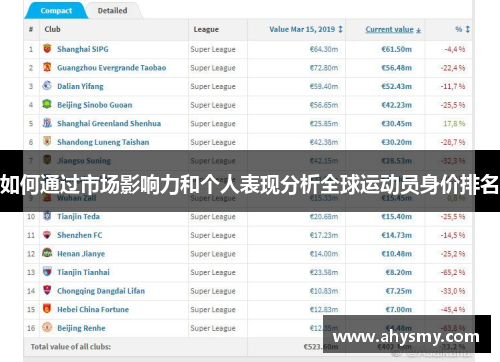Click Super League in Dalian Yifang row
Screen dimensions: 500x362
click(213, 86)
